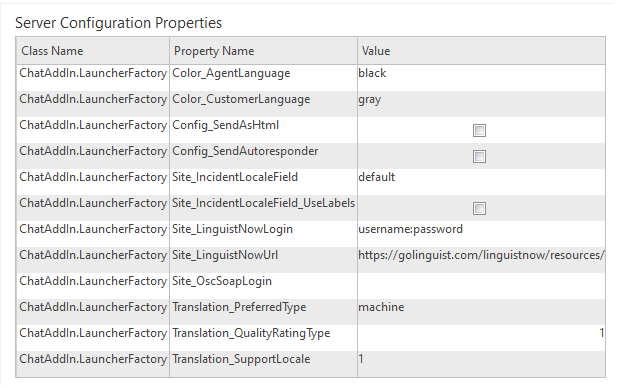This screenshot has width=617, height=388.
Task: Check the Site_IncidentLocaleField_UseLabels checkbox
Action: click(x=479, y=208)
